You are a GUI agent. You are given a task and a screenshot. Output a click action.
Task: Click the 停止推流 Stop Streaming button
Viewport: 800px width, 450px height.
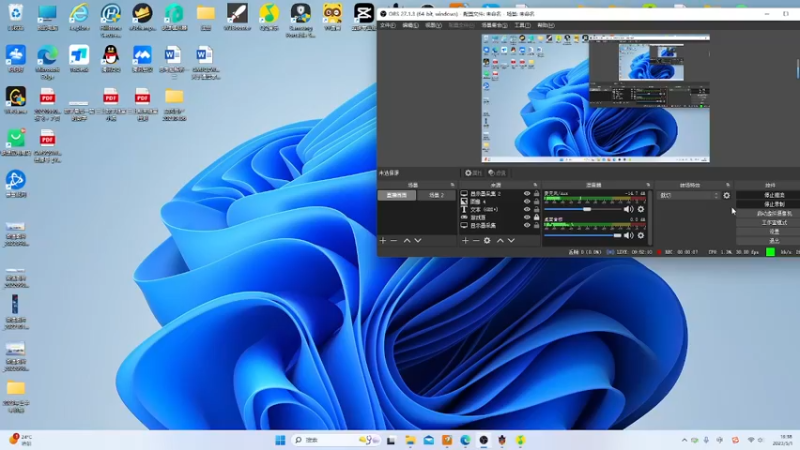click(x=774, y=195)
